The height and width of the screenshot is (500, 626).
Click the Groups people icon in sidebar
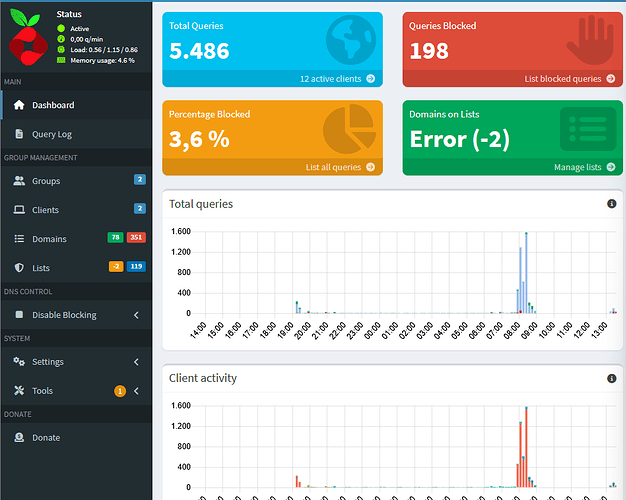[19, 181]
